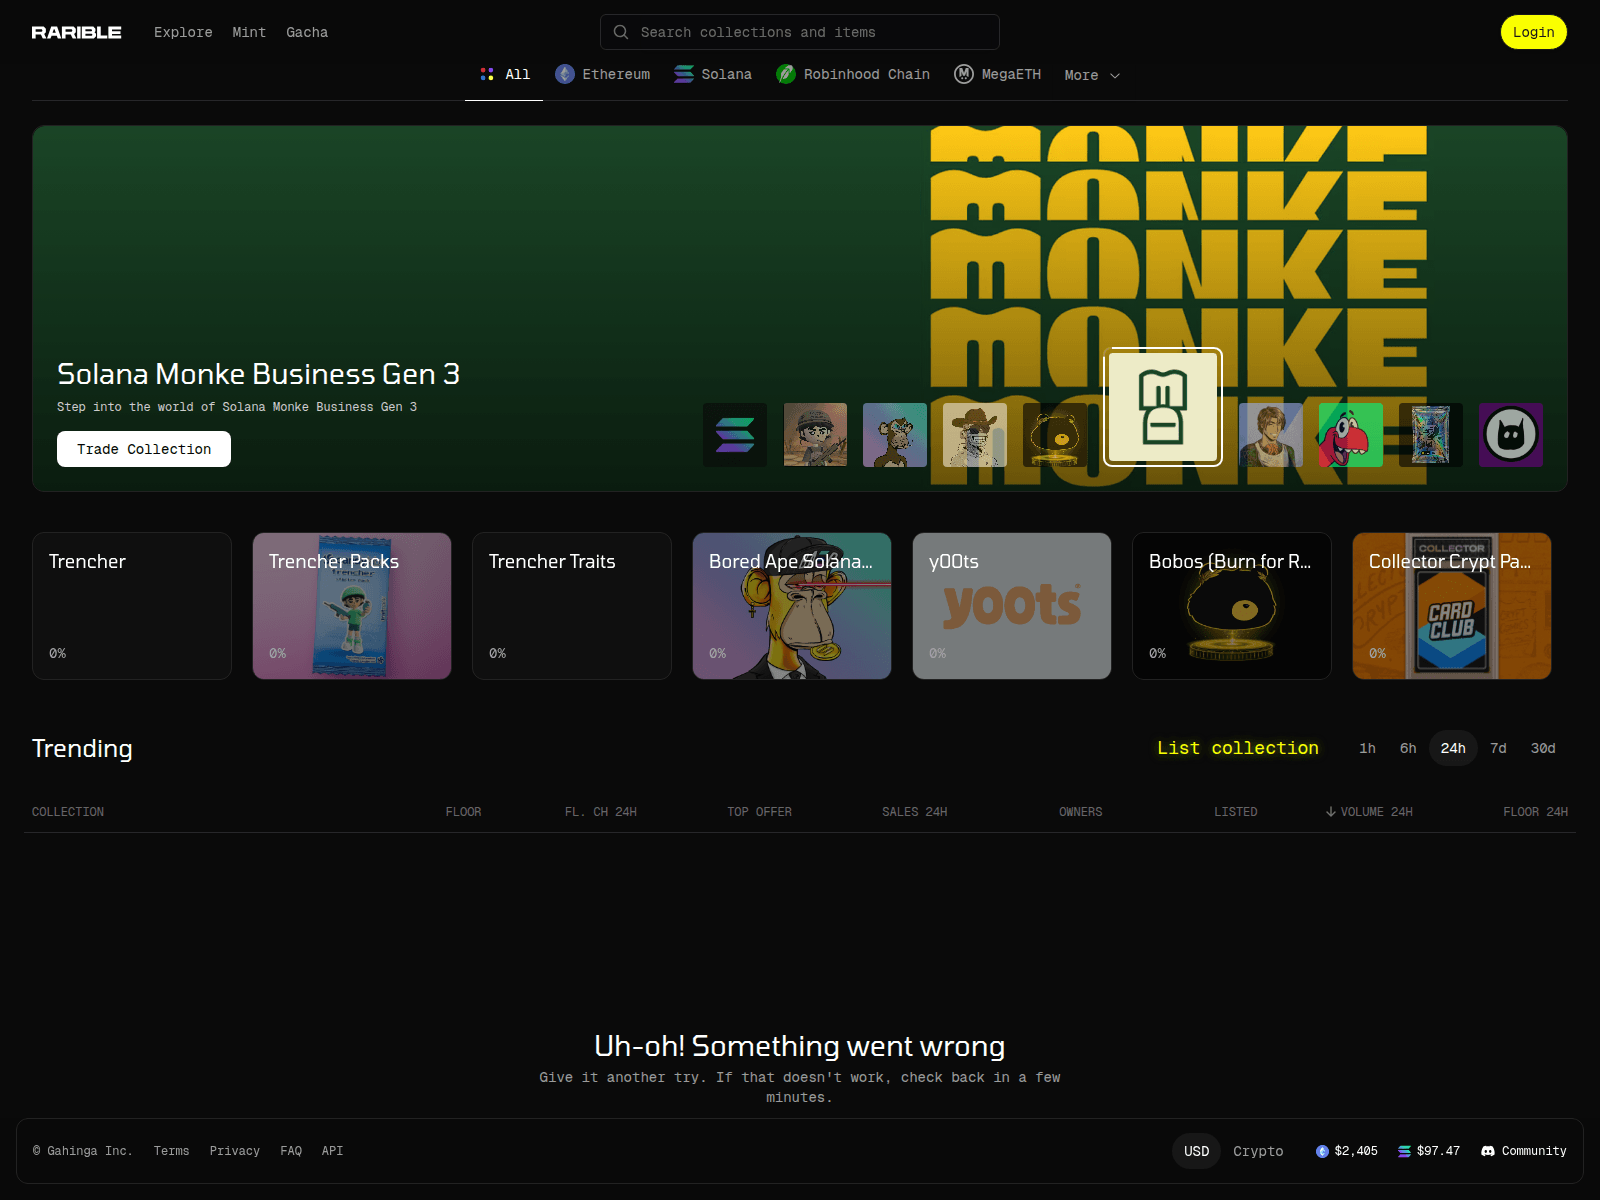Switch currency display to Crypto
This screenshot has width=1600, height=1200.
pos(1258,1151)
